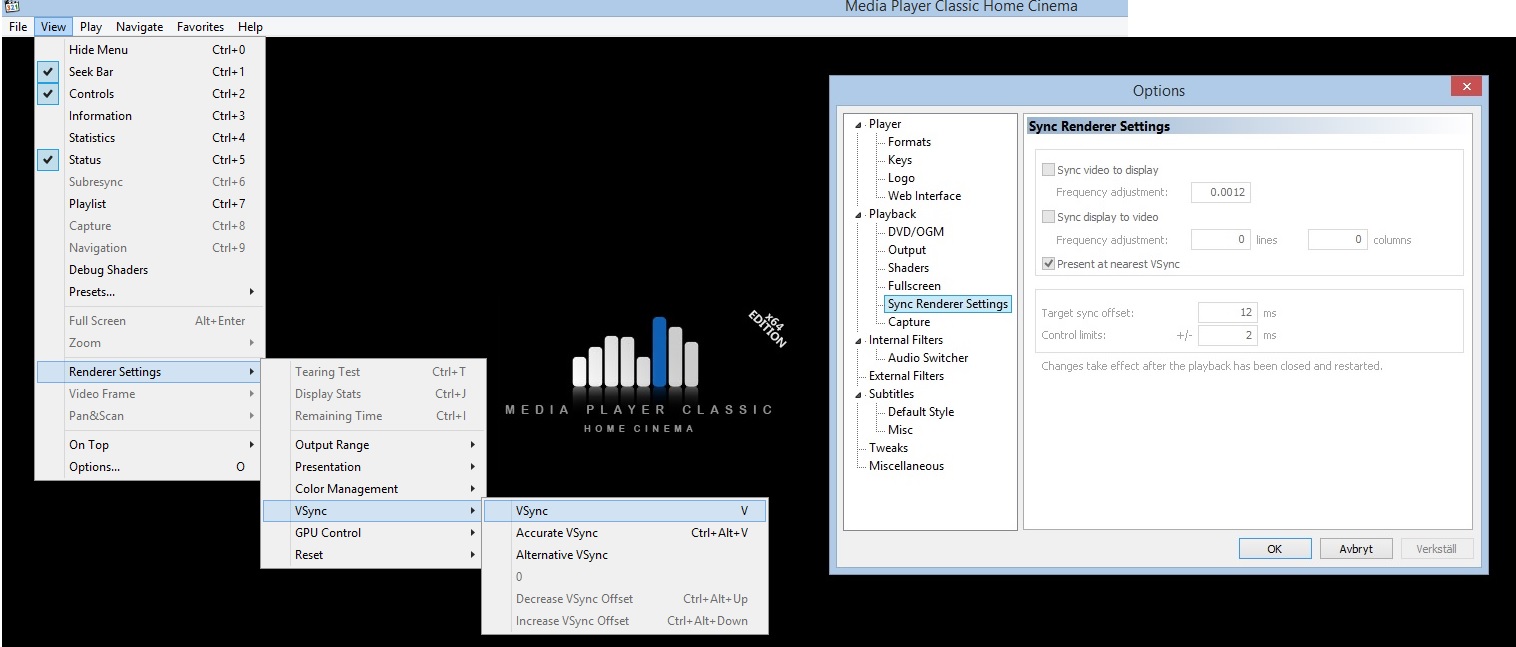The image size is (1516, 647).
Task: Toggle the Statistics panel item
Action: point(150,138)
